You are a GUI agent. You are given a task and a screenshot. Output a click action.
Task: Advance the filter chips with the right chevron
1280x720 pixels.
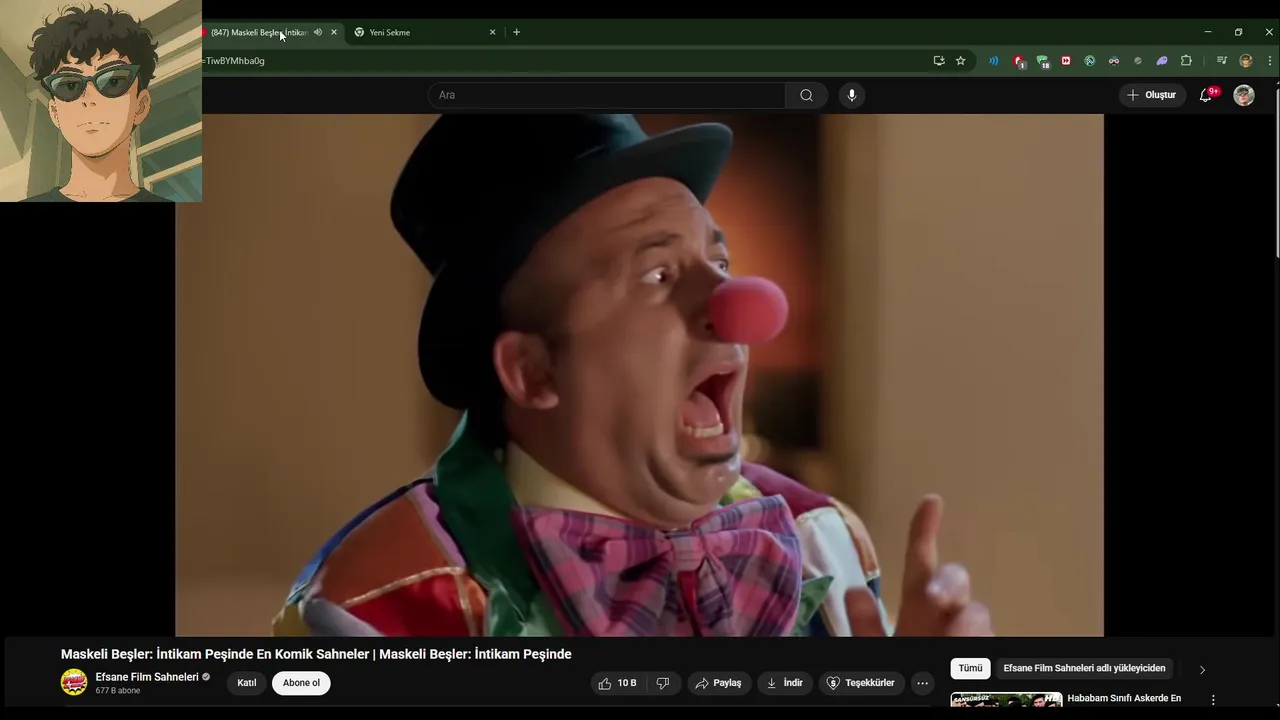pyautogui.click(x=1202, y=669)
